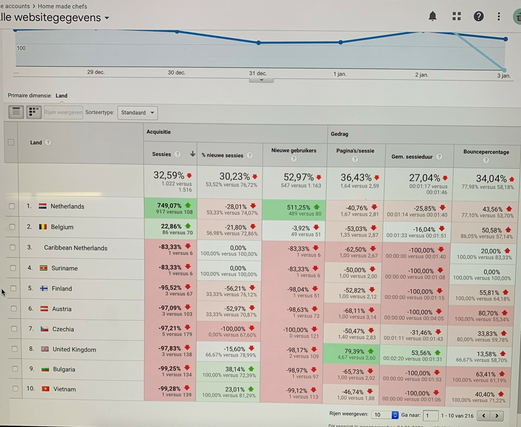Check the Czechia row checkbox
This screenshot has width=521, height=427.
click(14, 329)
